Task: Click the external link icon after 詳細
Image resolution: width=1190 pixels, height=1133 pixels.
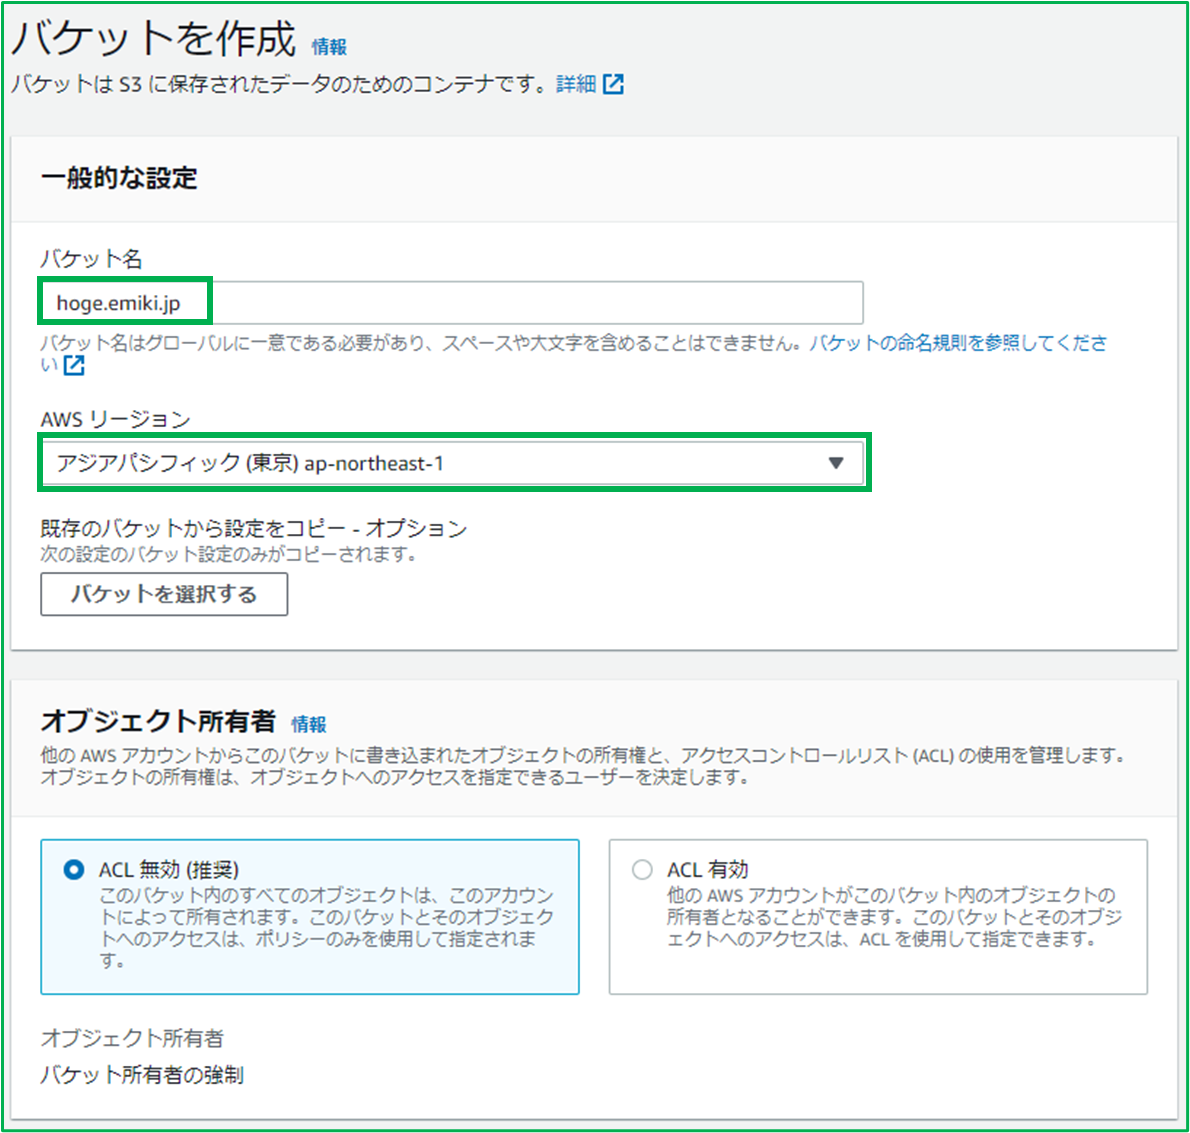Action: pyautogui.click(x=613, y=83)
